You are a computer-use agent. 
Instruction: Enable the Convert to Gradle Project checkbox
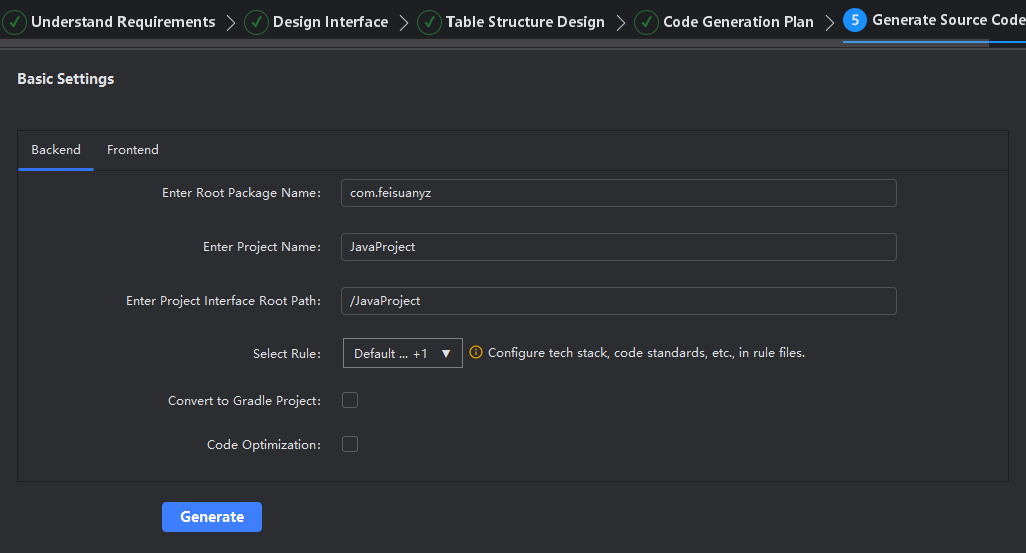350,401
